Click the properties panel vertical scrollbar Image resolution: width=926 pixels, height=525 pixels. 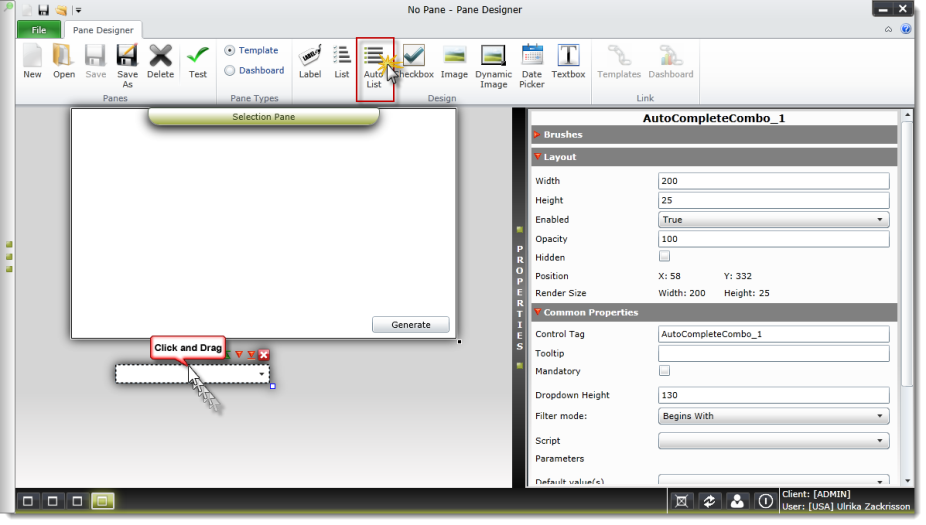click(907, 254)
